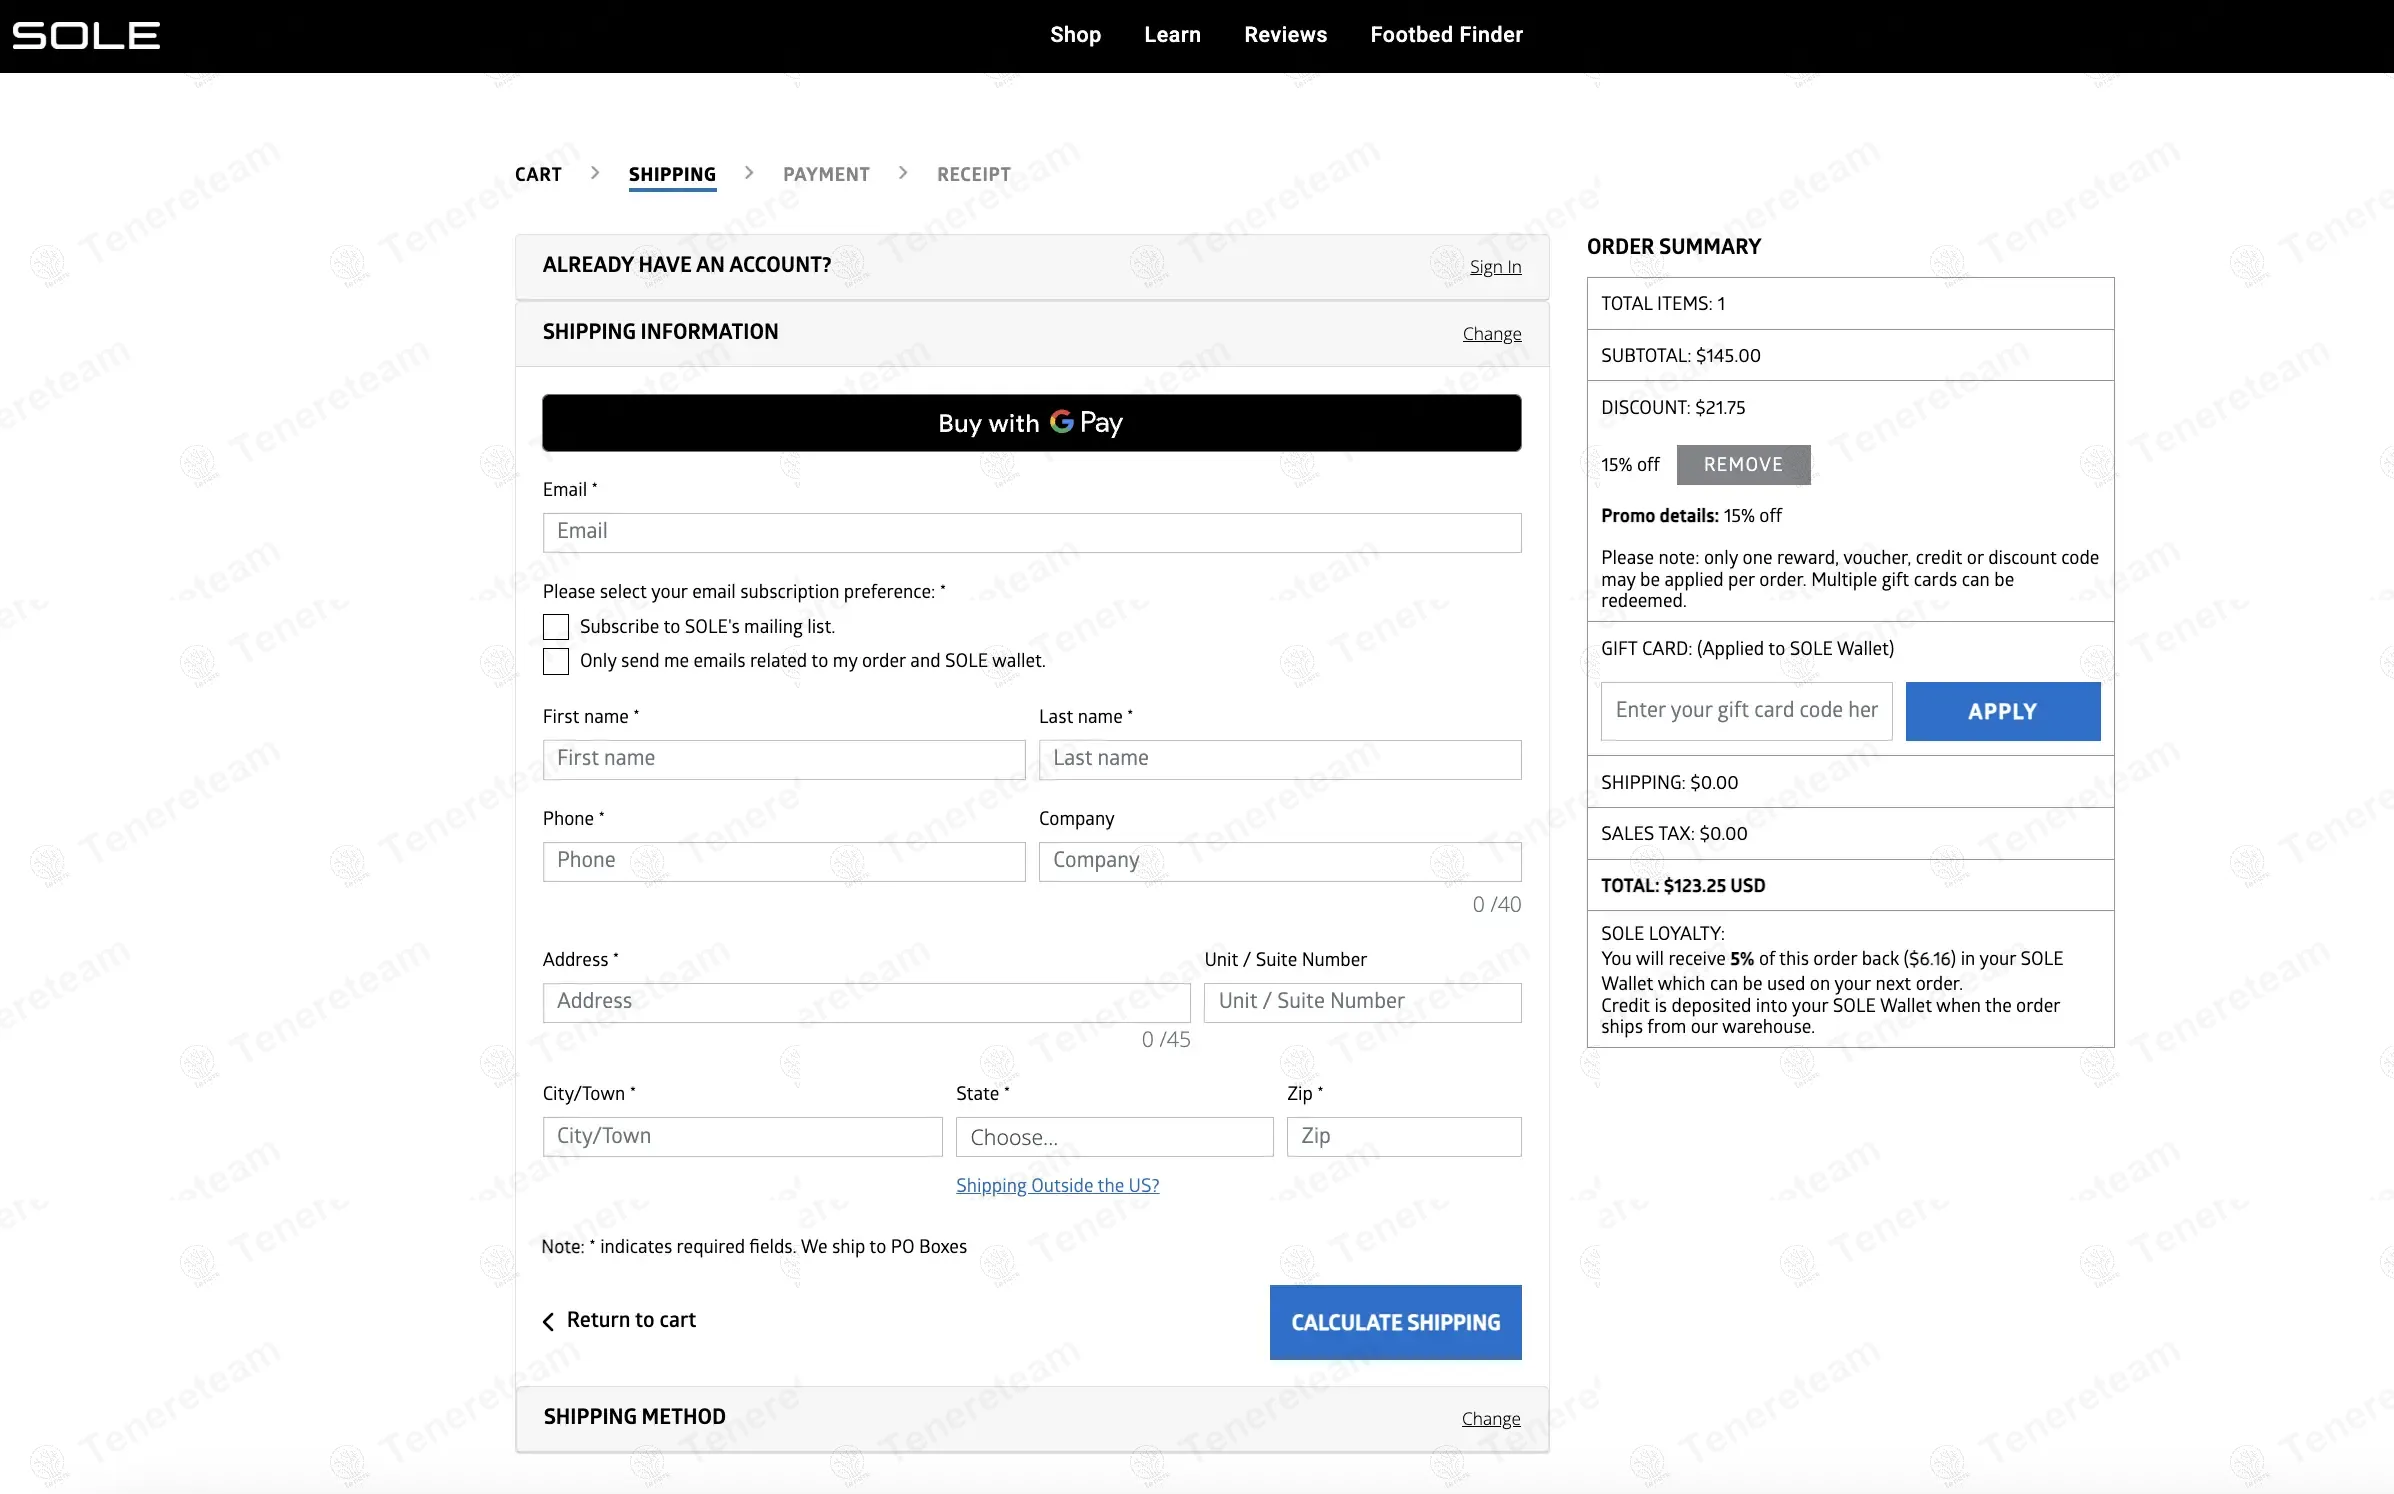Check Subscribe to SOLE's mailing list
This screenshot has width=2394, height=1494.
(556, 627)
